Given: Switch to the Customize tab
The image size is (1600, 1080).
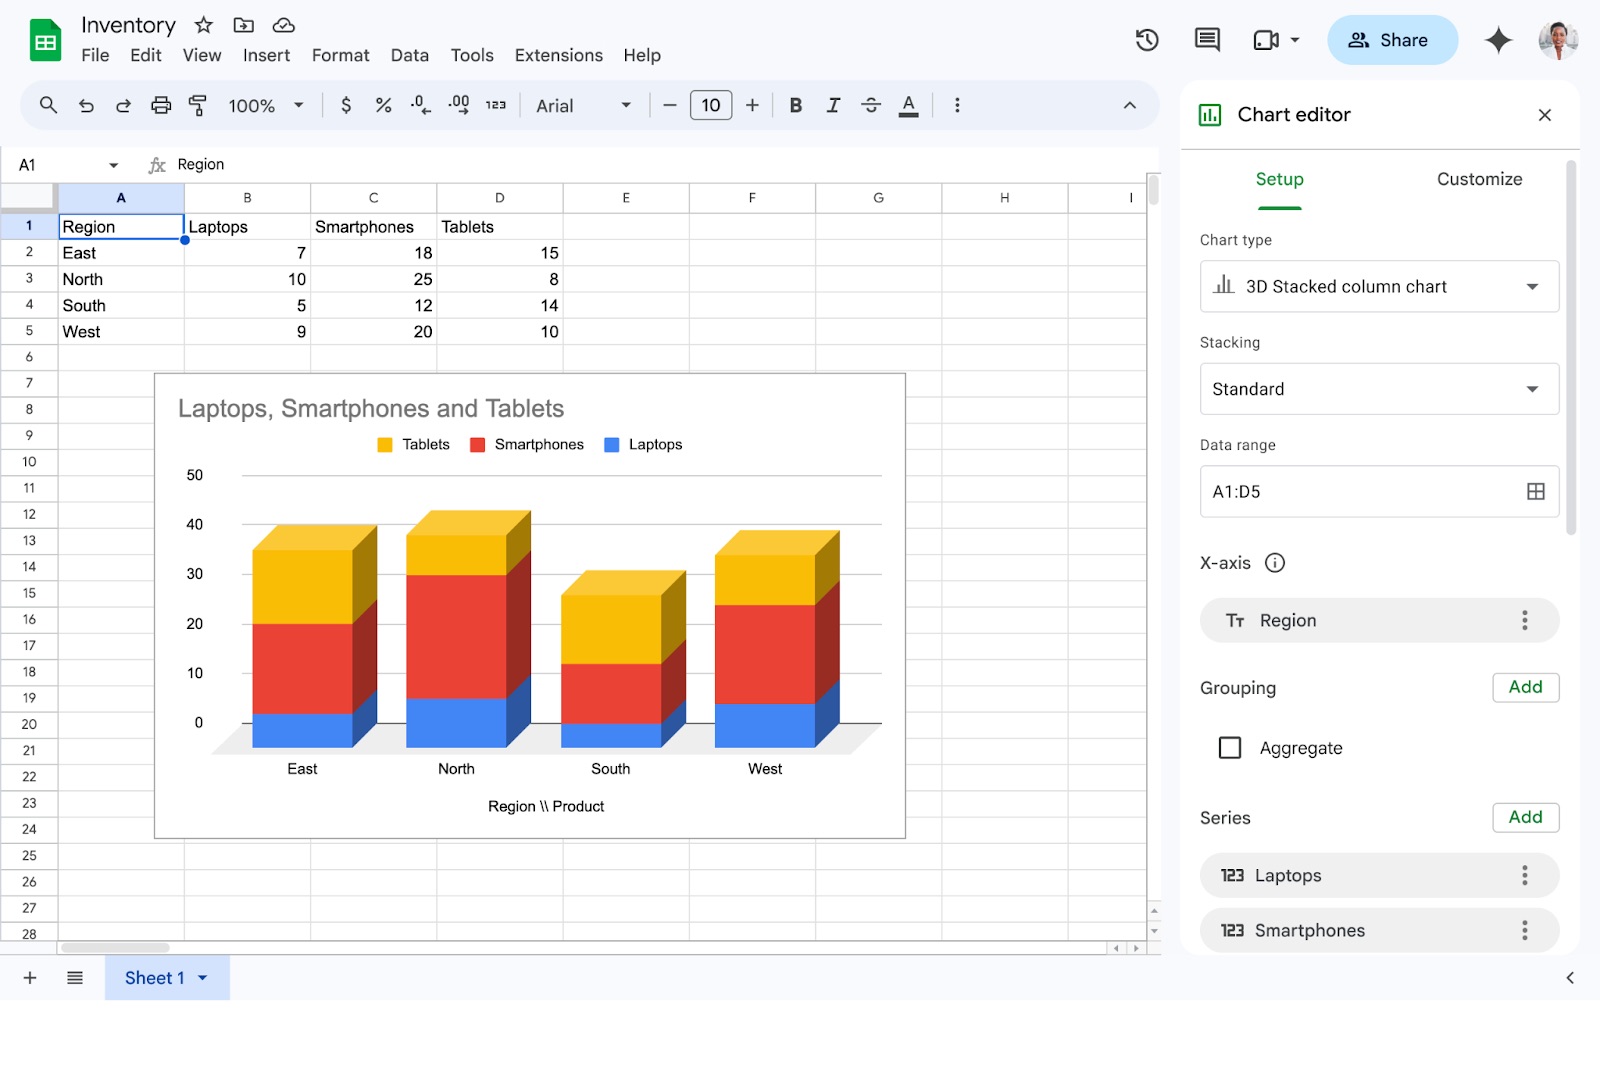Looking at the screenshot, I should tap(1479, 179).
